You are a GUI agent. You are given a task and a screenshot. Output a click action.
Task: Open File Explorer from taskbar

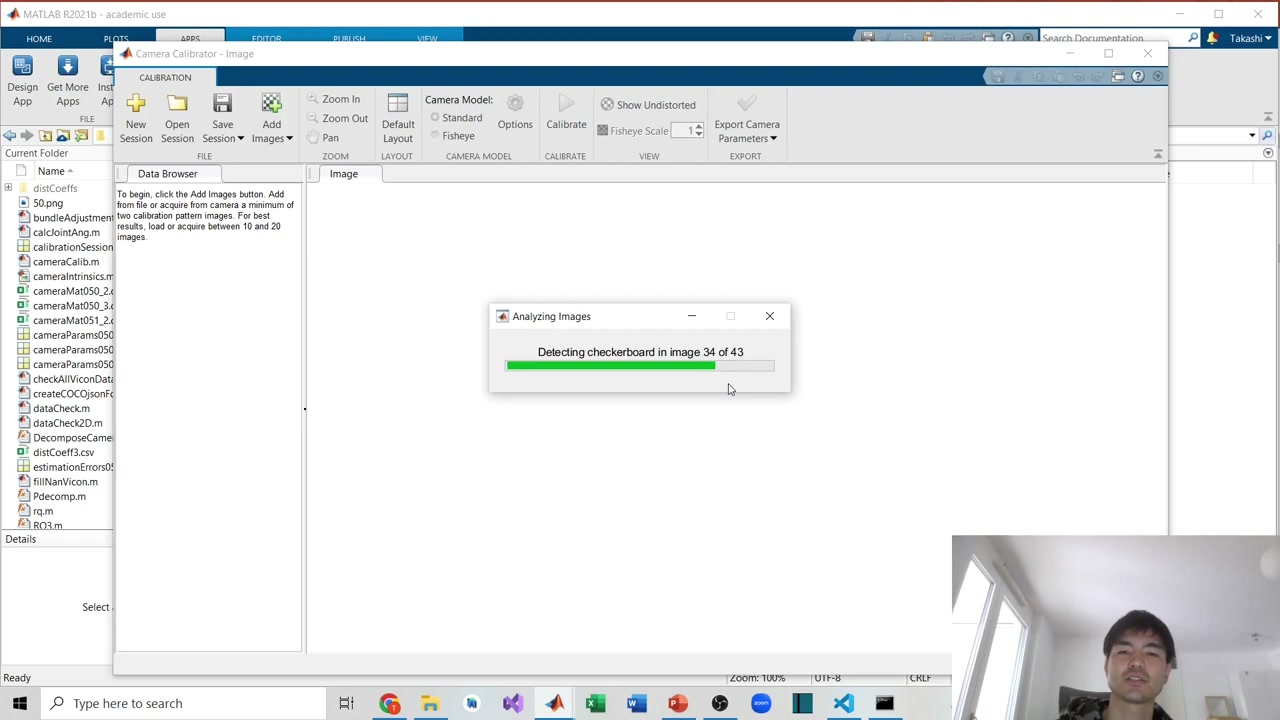(x=430, y=703)
